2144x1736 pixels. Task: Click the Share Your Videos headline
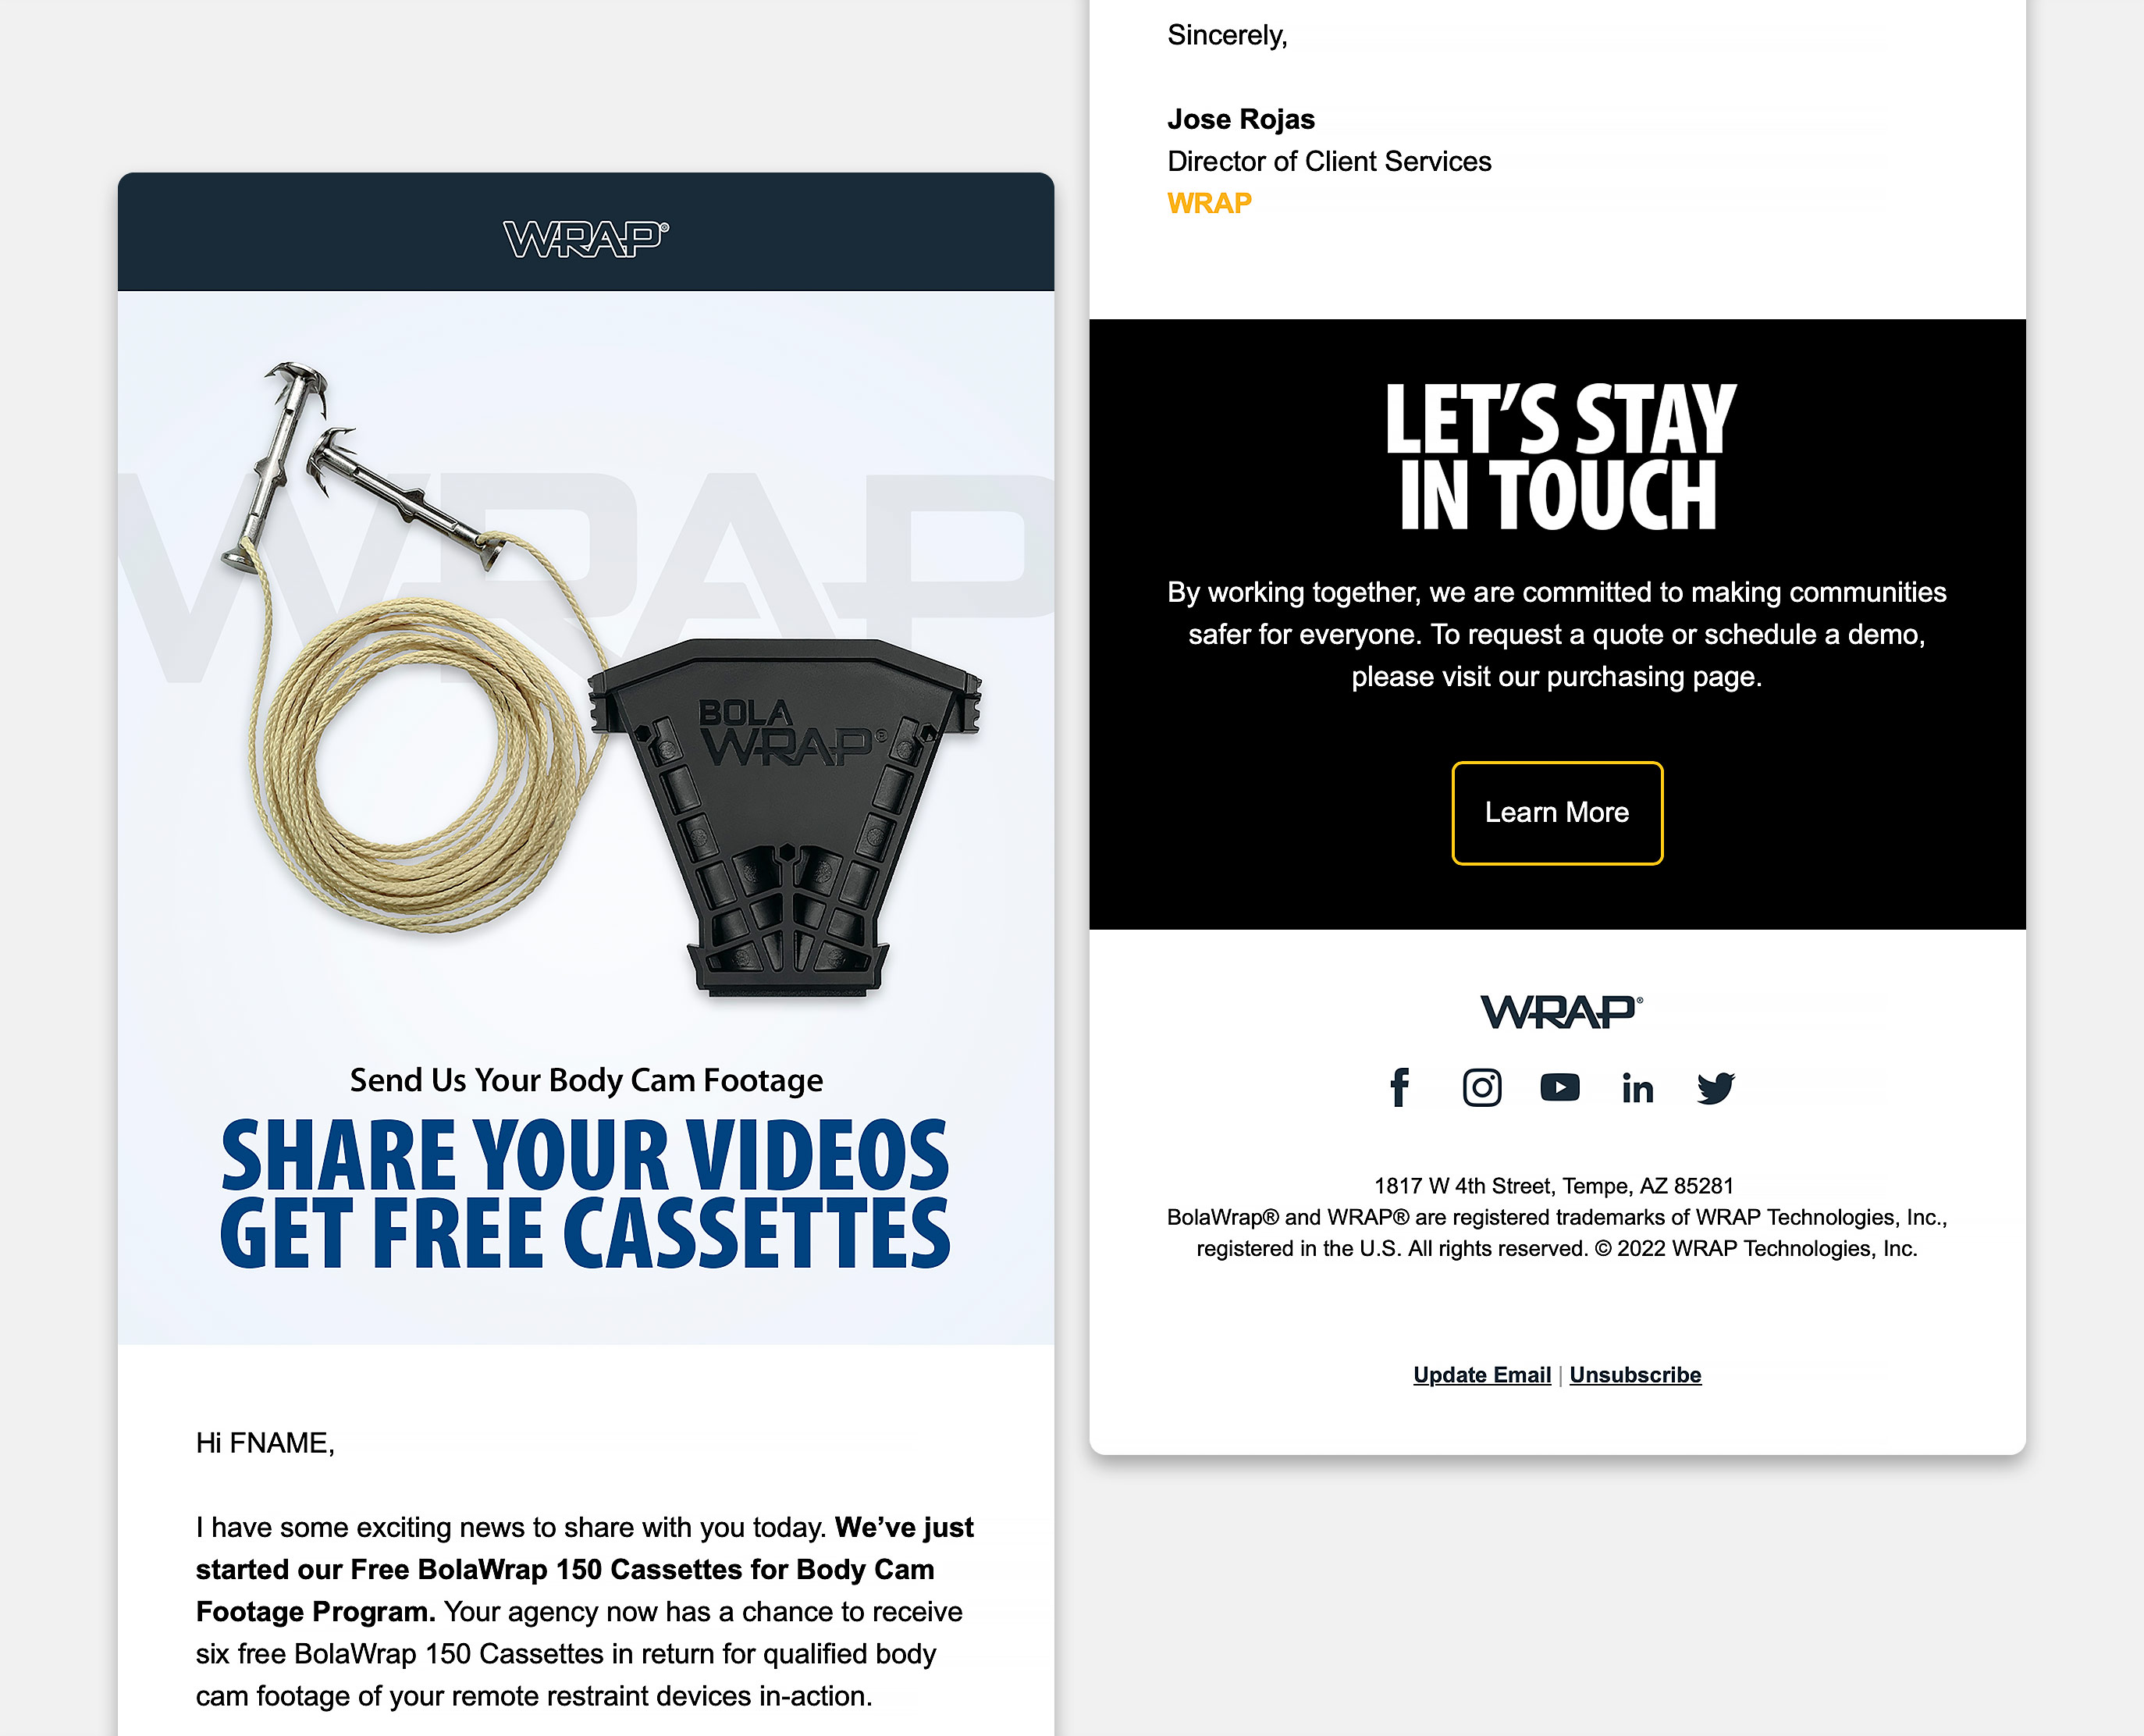[585, 1193]
